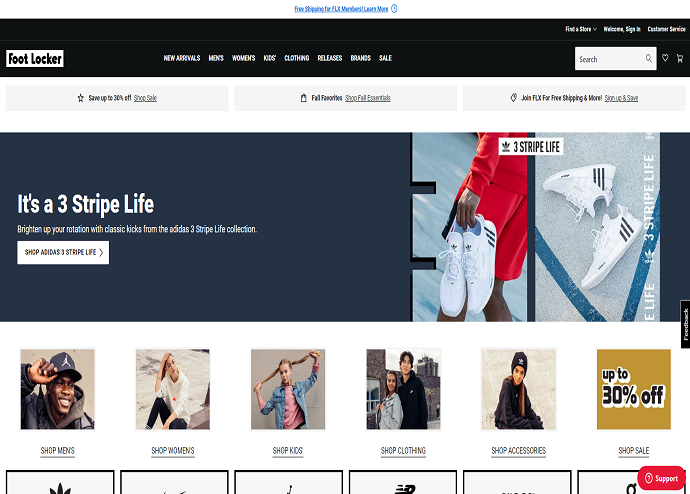Viewport: 690px width, 494px height.
Task: Click the bag icon by Fall Favorites
Action: [x=304, y=98]
